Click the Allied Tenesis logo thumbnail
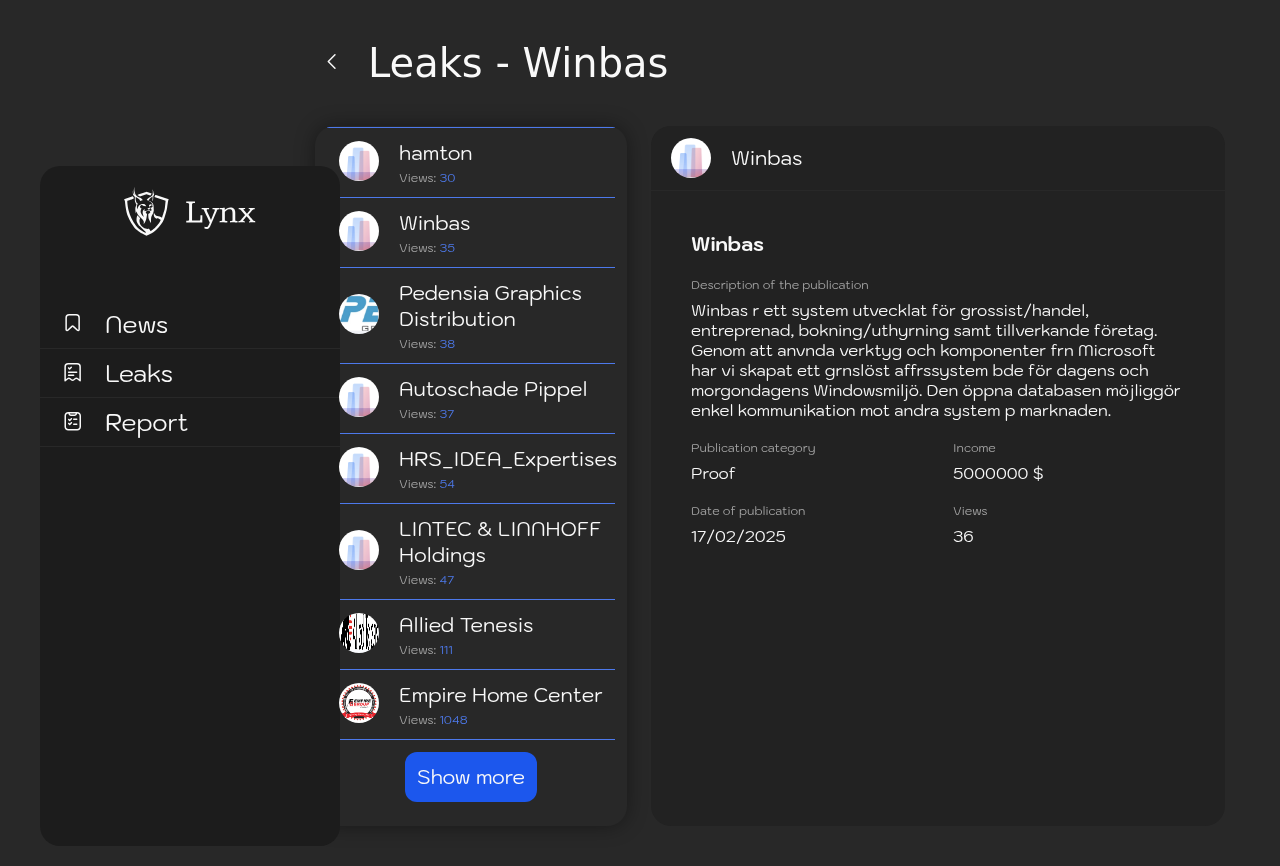The image size is (1280, 866). coord(359,633)
